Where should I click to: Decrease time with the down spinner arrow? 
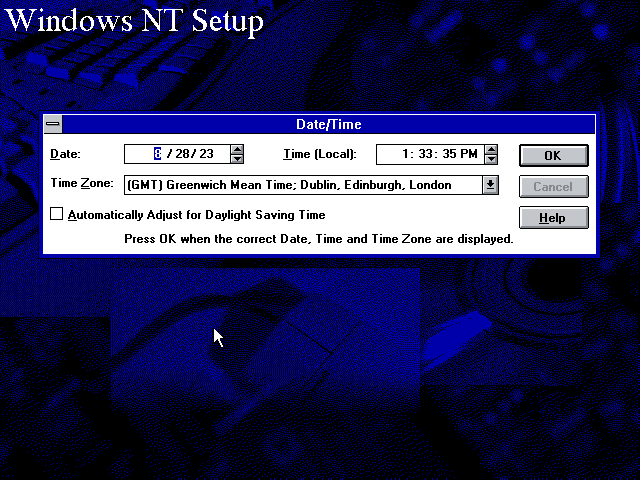(x=491, y=159)
